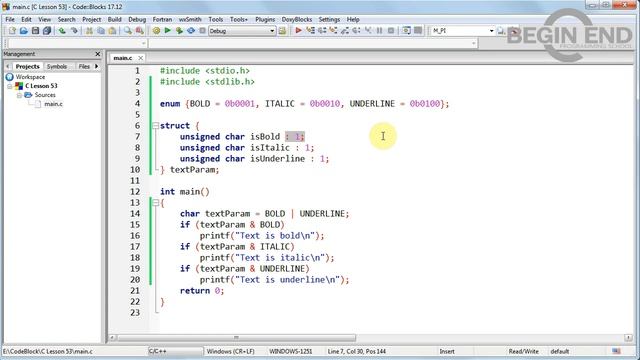Copy selection using toolbar icon
Image resolution: width=640 pixels, height=360 pixels.
coord(100,31)
